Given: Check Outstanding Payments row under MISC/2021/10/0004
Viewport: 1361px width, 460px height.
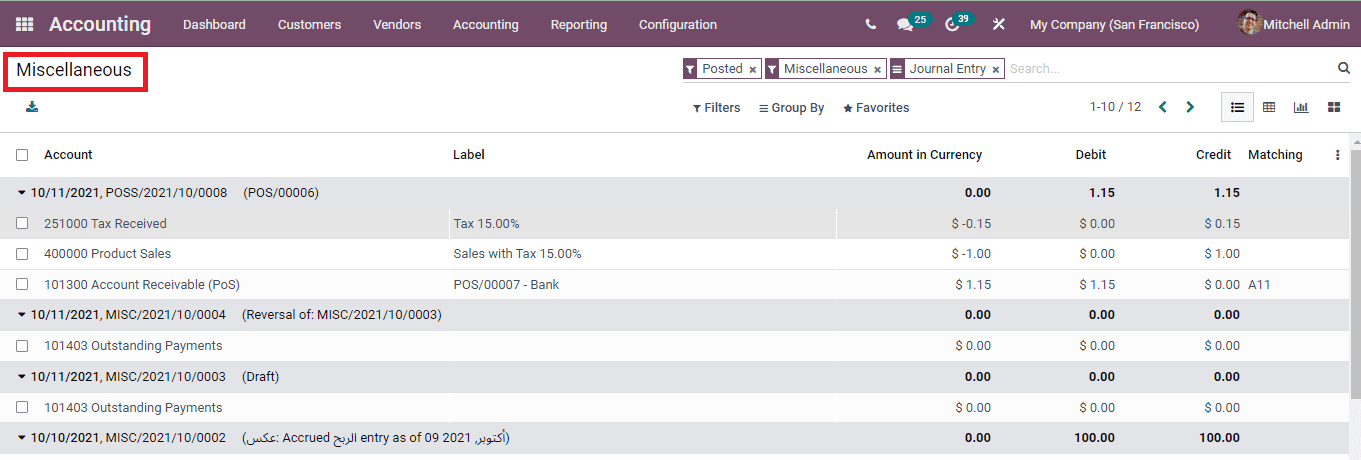Looking at the screenshot, I should [22, 346].
